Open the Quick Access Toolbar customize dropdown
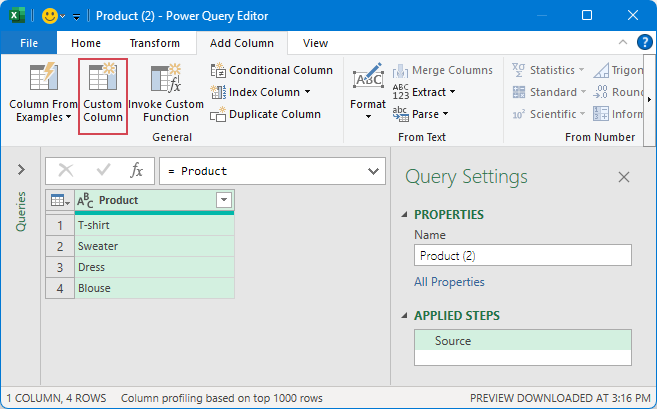The width and height of the screenshot is (657, 409). [x=76, y=17]
